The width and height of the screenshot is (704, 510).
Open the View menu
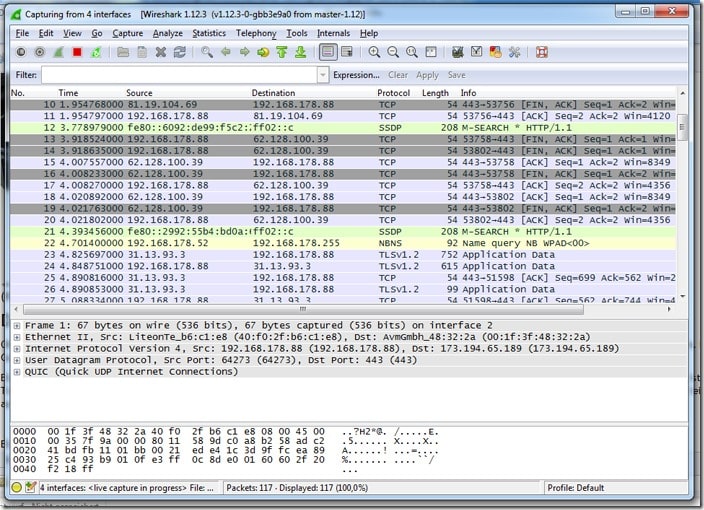(72, 33)
